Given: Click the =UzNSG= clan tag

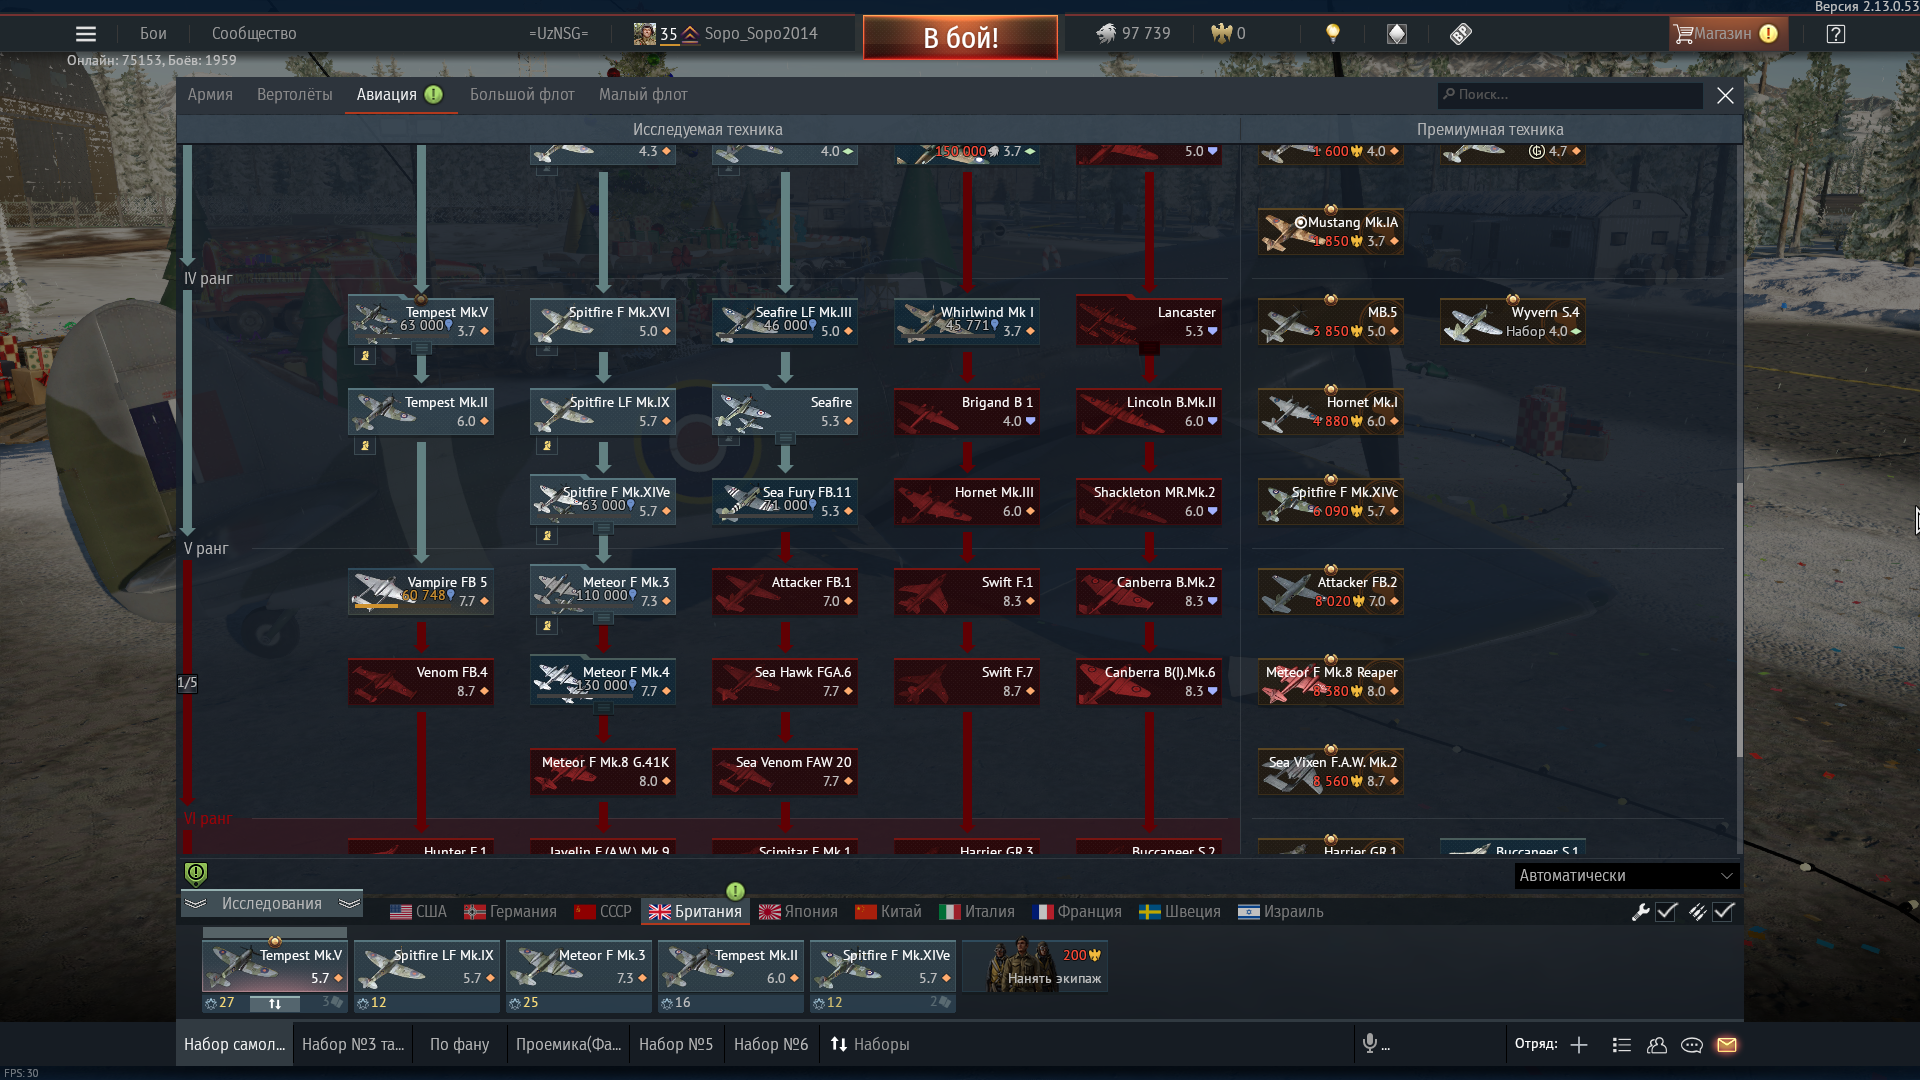Looking at the screenshot, I should (558, 34).
